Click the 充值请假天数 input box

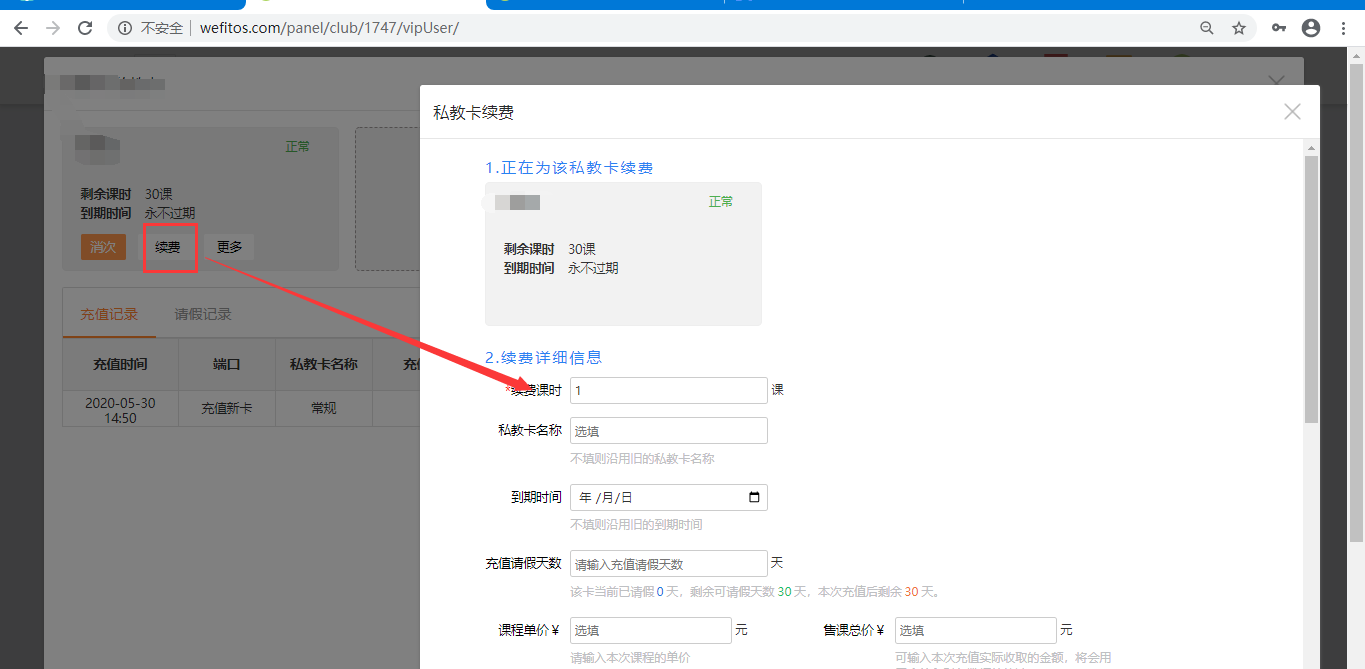668,564
